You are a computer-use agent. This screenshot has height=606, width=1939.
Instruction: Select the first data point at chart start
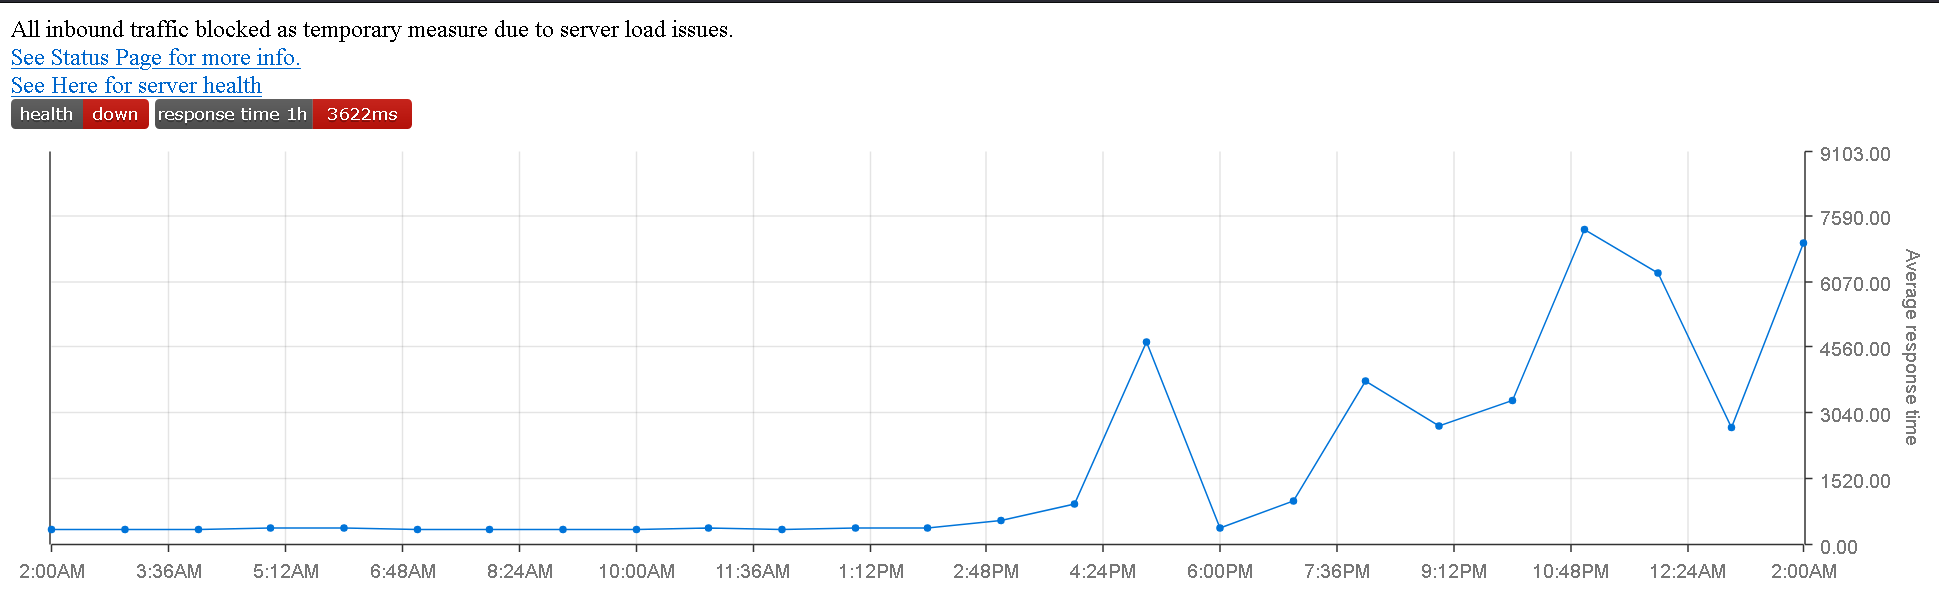tap(52, 530)
